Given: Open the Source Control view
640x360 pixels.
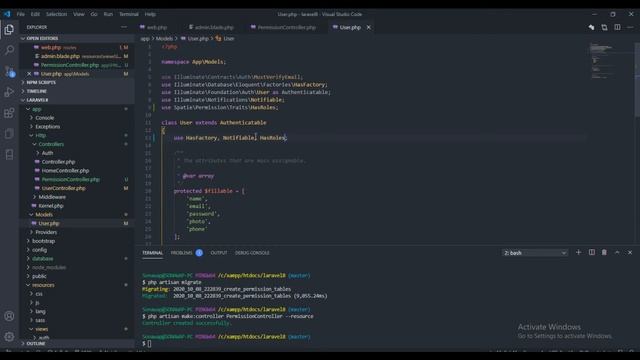Looking at the screenshot, I should (x=9, y=71).
